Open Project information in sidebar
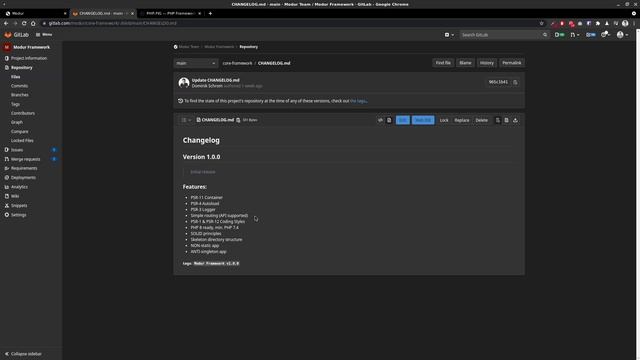Image resolution: width=640 pixels, height=360 pixels. [26, 58]
